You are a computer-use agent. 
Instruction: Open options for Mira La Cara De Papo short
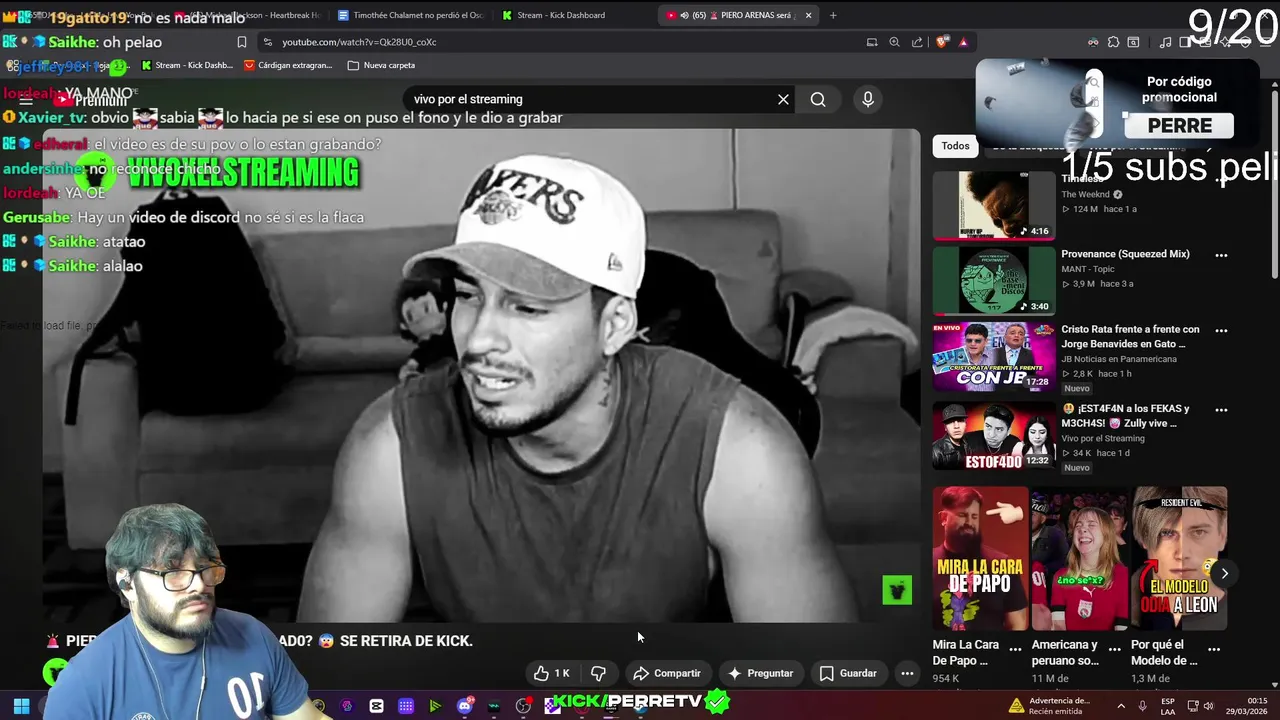[1015, 649]
